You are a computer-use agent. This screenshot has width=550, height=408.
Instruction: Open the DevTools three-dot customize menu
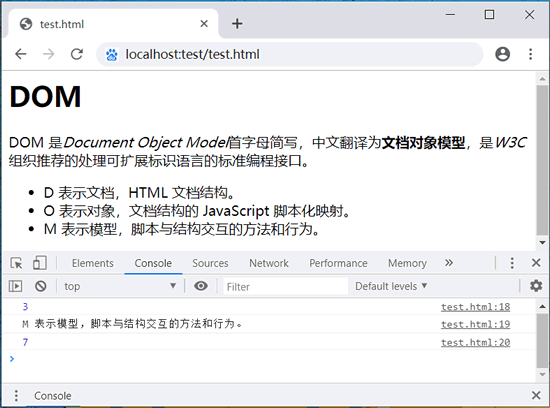(512, 263)
